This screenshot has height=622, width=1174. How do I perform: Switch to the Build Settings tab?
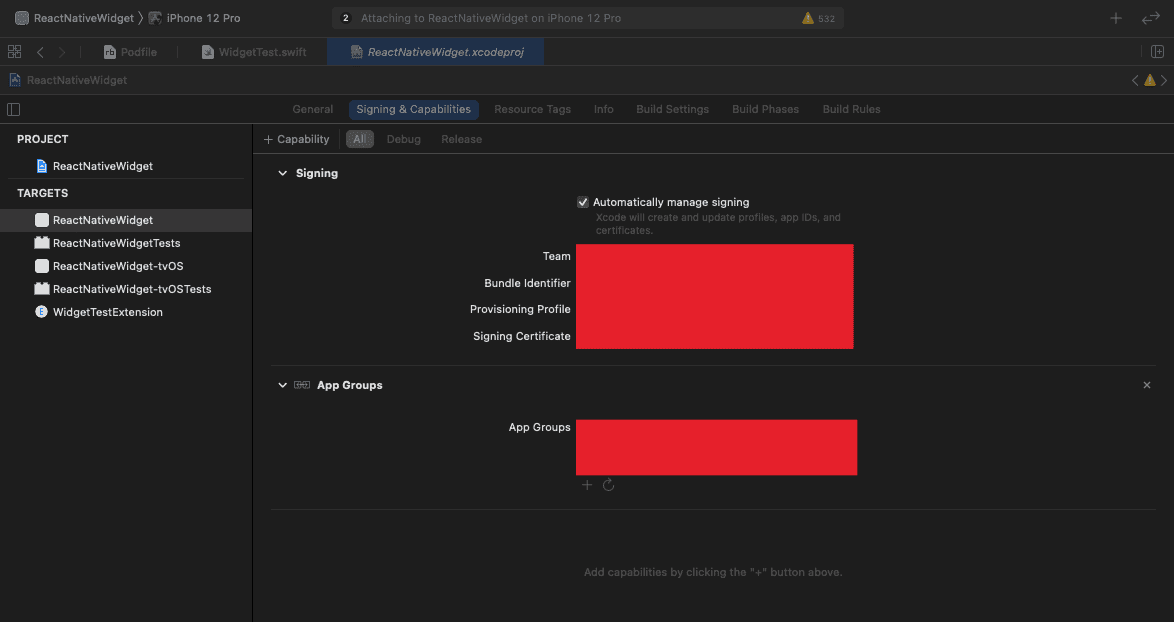(x=672, y=109)
